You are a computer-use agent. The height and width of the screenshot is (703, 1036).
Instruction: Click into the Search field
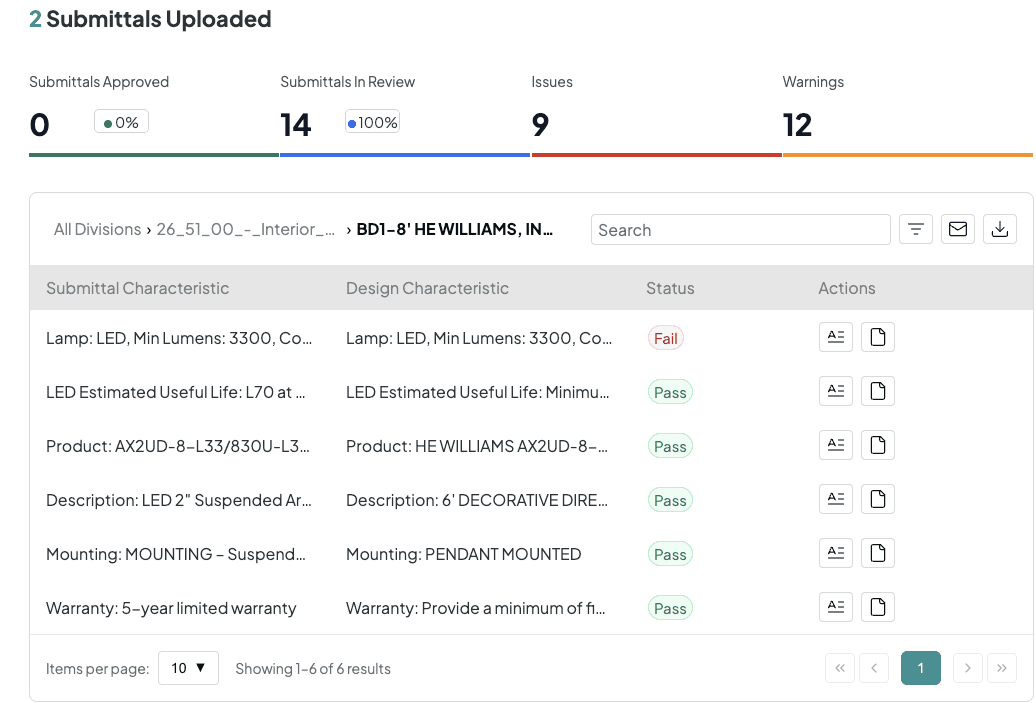741,230
